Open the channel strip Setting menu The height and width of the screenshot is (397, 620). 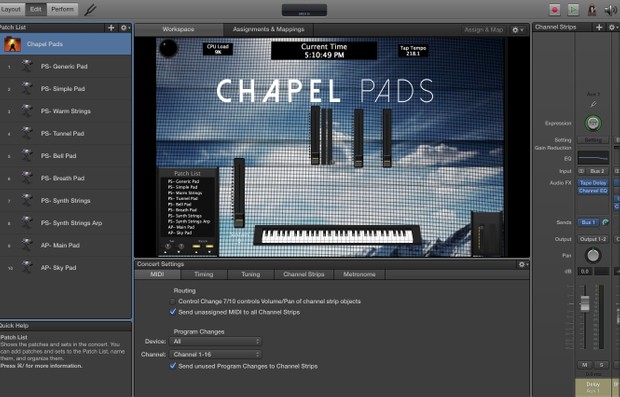[x=593, y=140]
